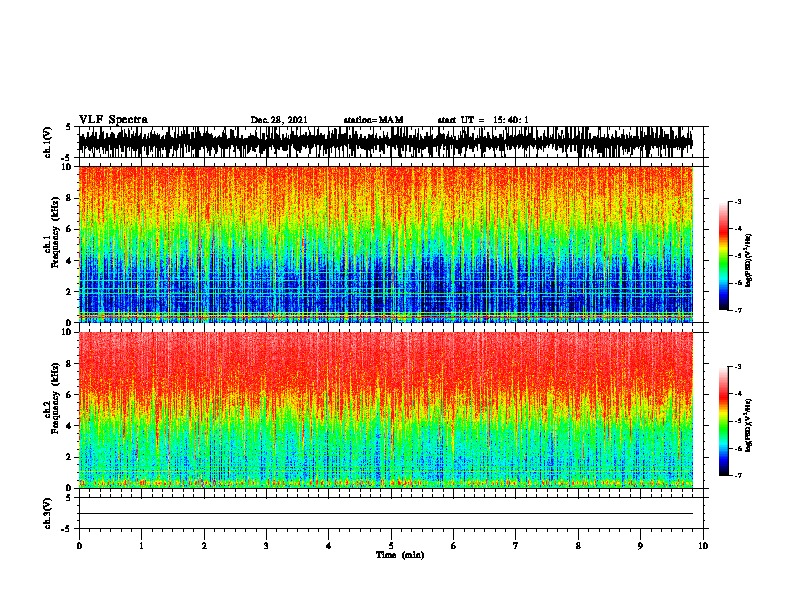Click the ch.2 frequency tick label "6"
The width and height of the screenshot is (792, 612).
point(69,395)
